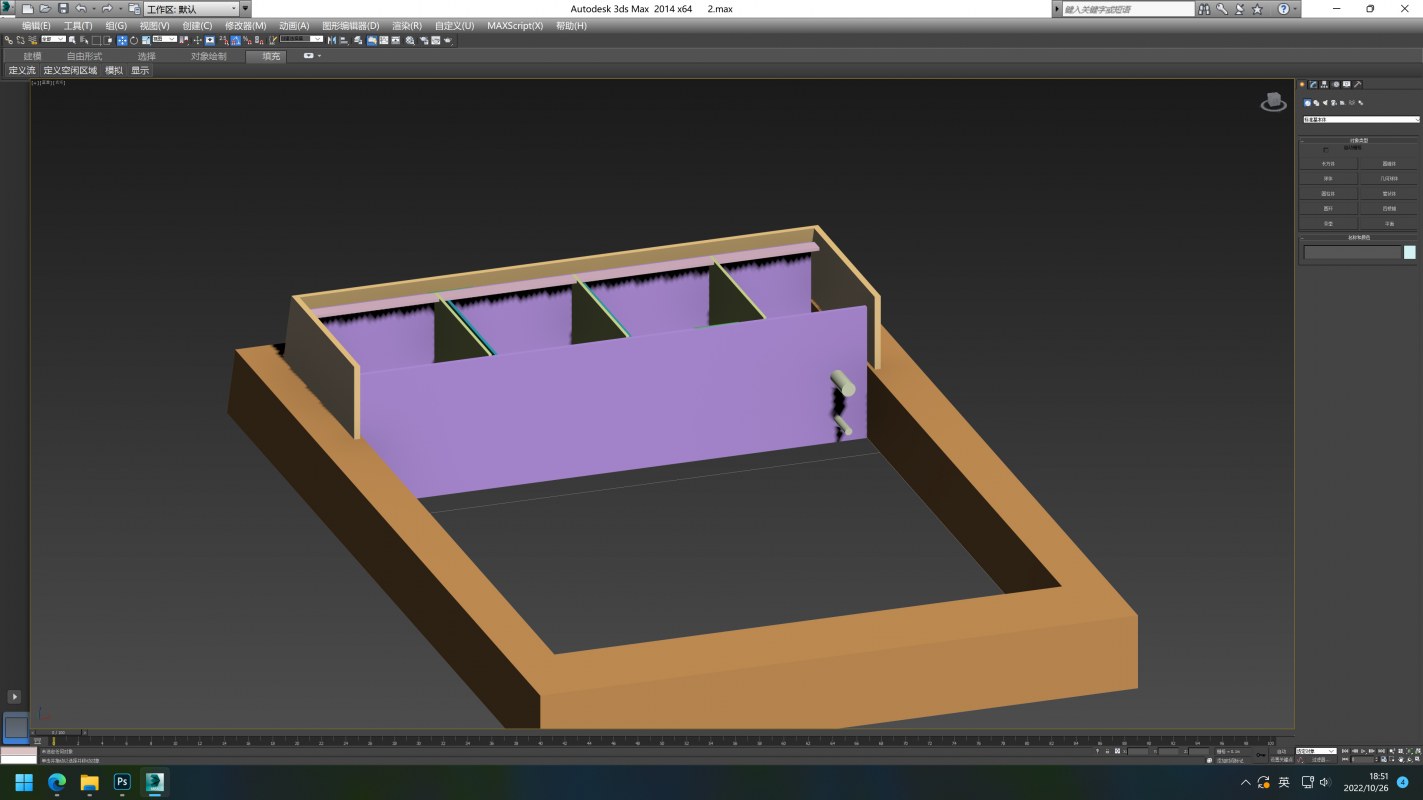Activate the Select and Rotate tool

click(x=134, y=40)
